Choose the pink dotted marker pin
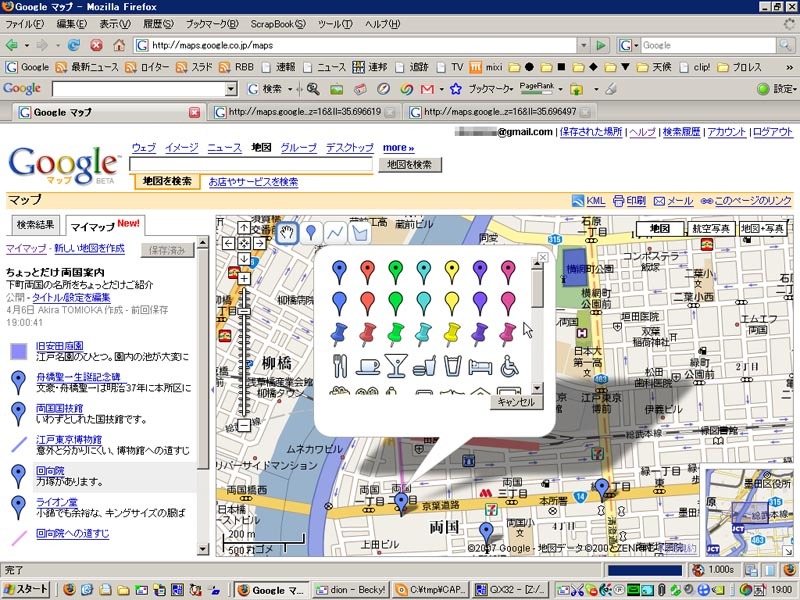This screenshot has height=600, width=800. (508, 271)
